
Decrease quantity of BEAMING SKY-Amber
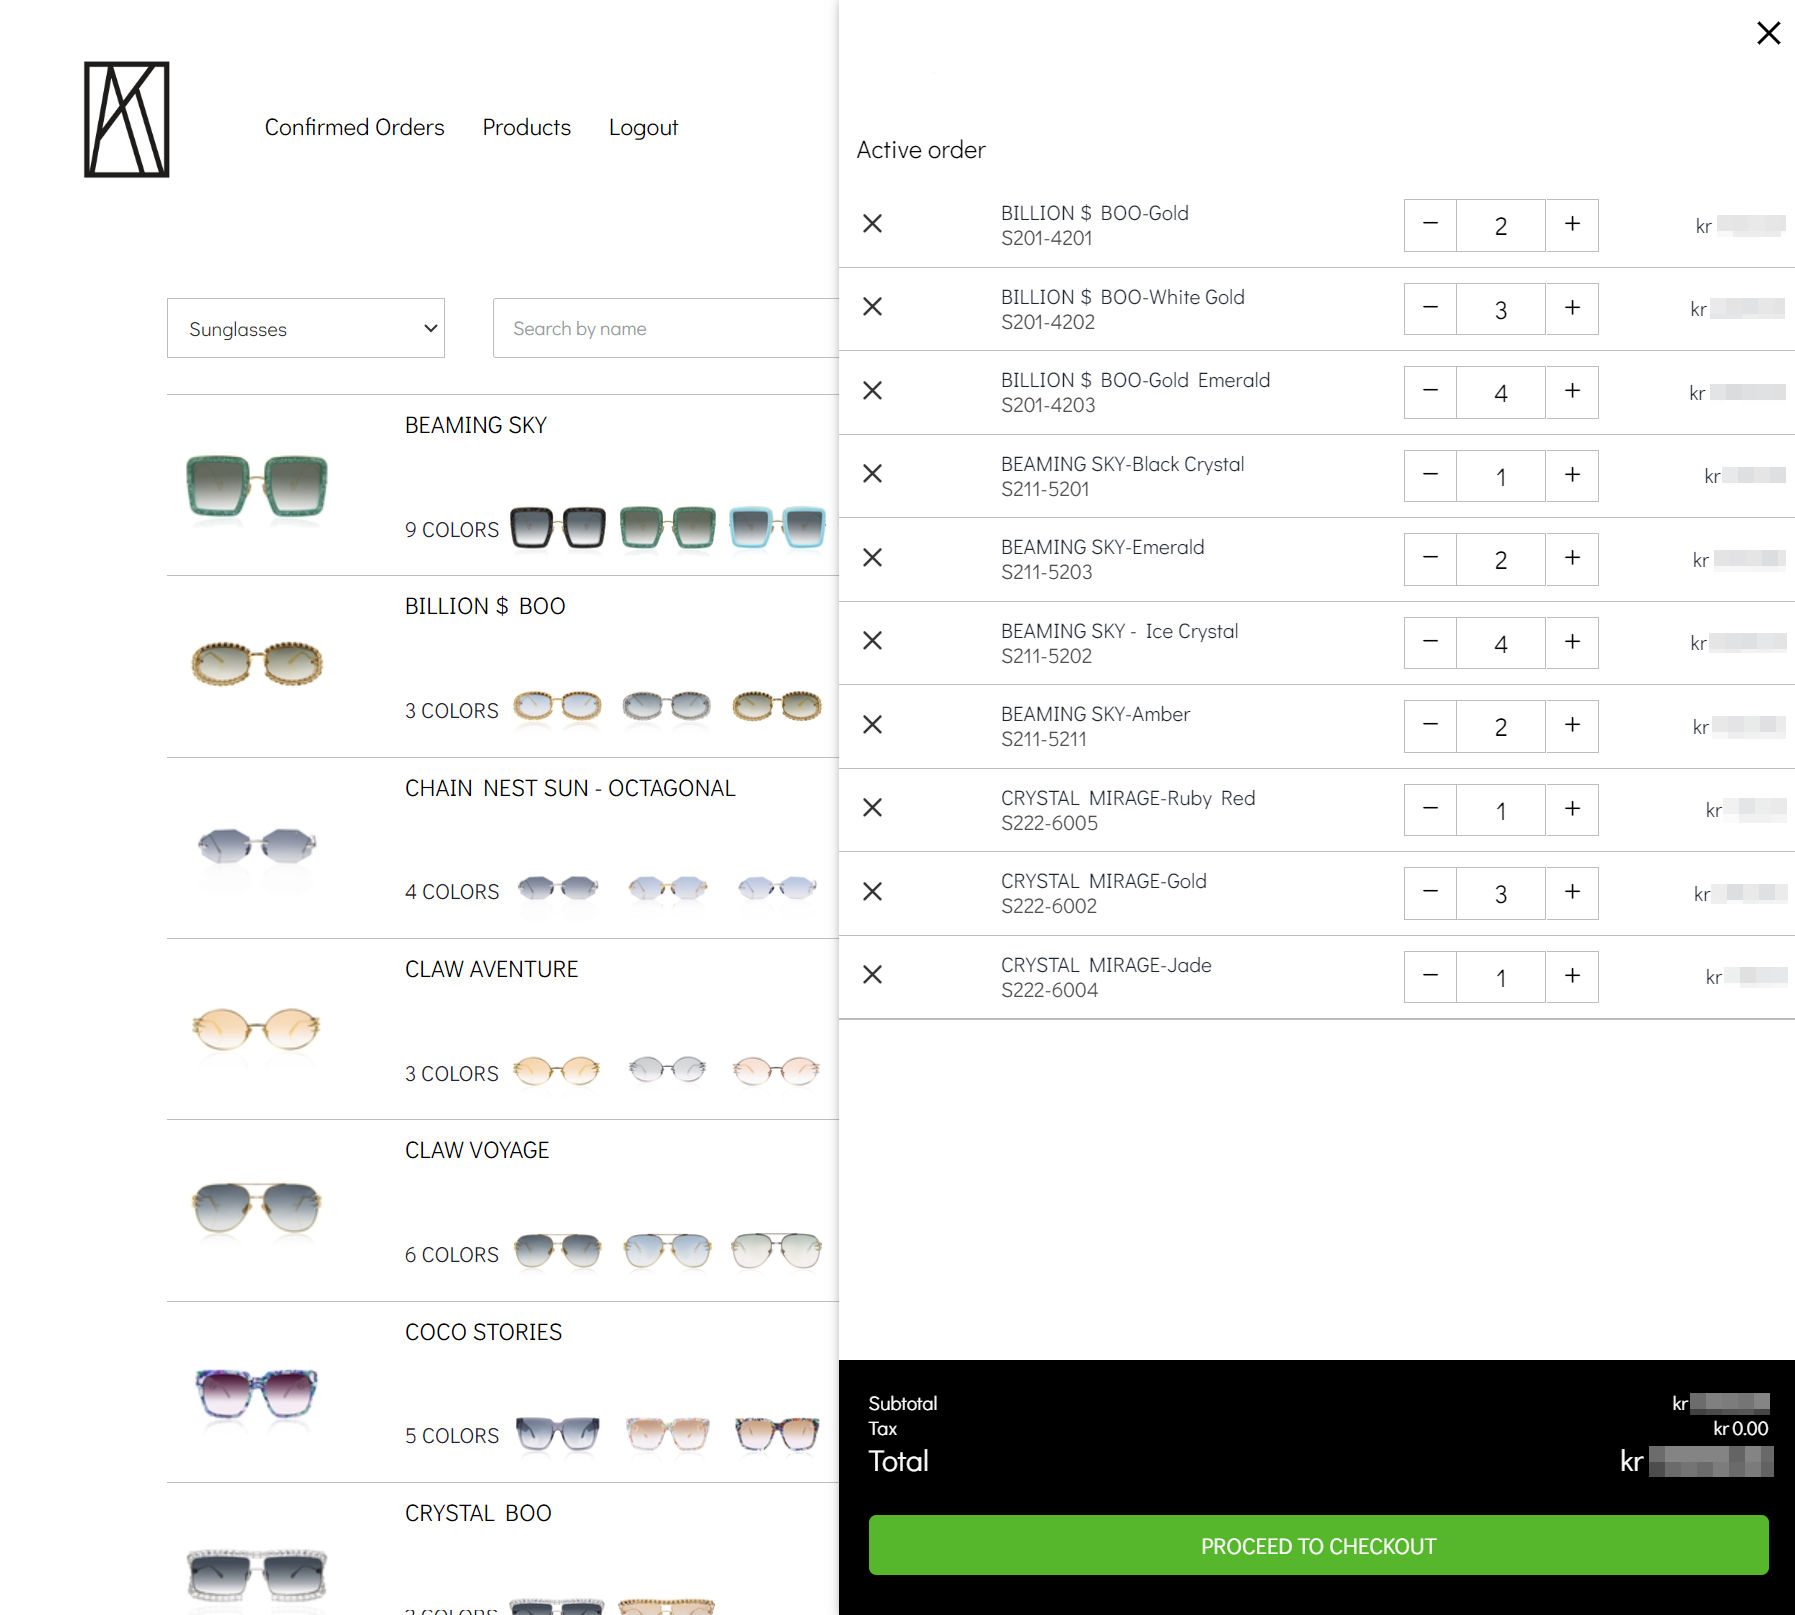pyautogui.click(x=1430, y=726)
